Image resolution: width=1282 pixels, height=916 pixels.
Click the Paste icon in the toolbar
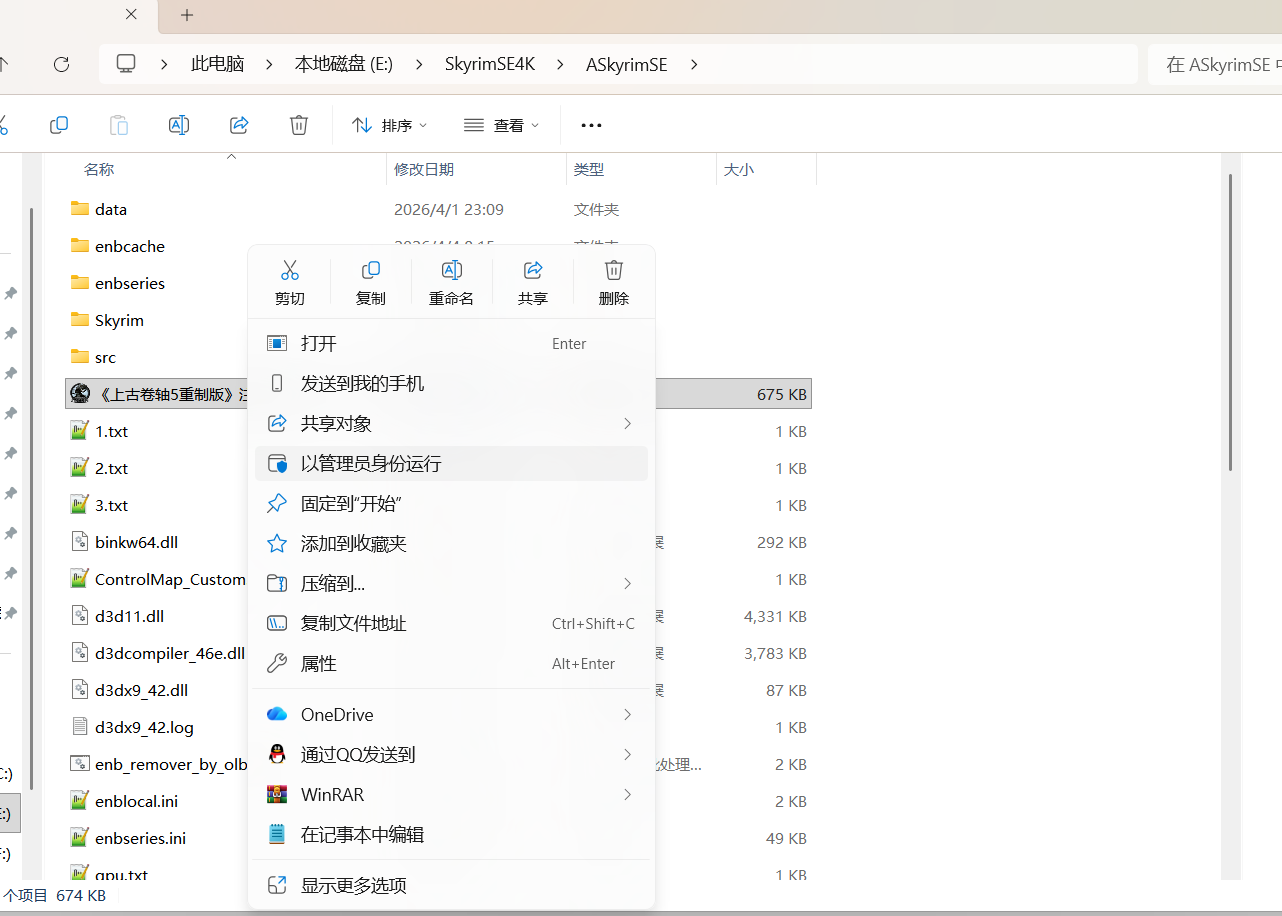pos(118,125)
